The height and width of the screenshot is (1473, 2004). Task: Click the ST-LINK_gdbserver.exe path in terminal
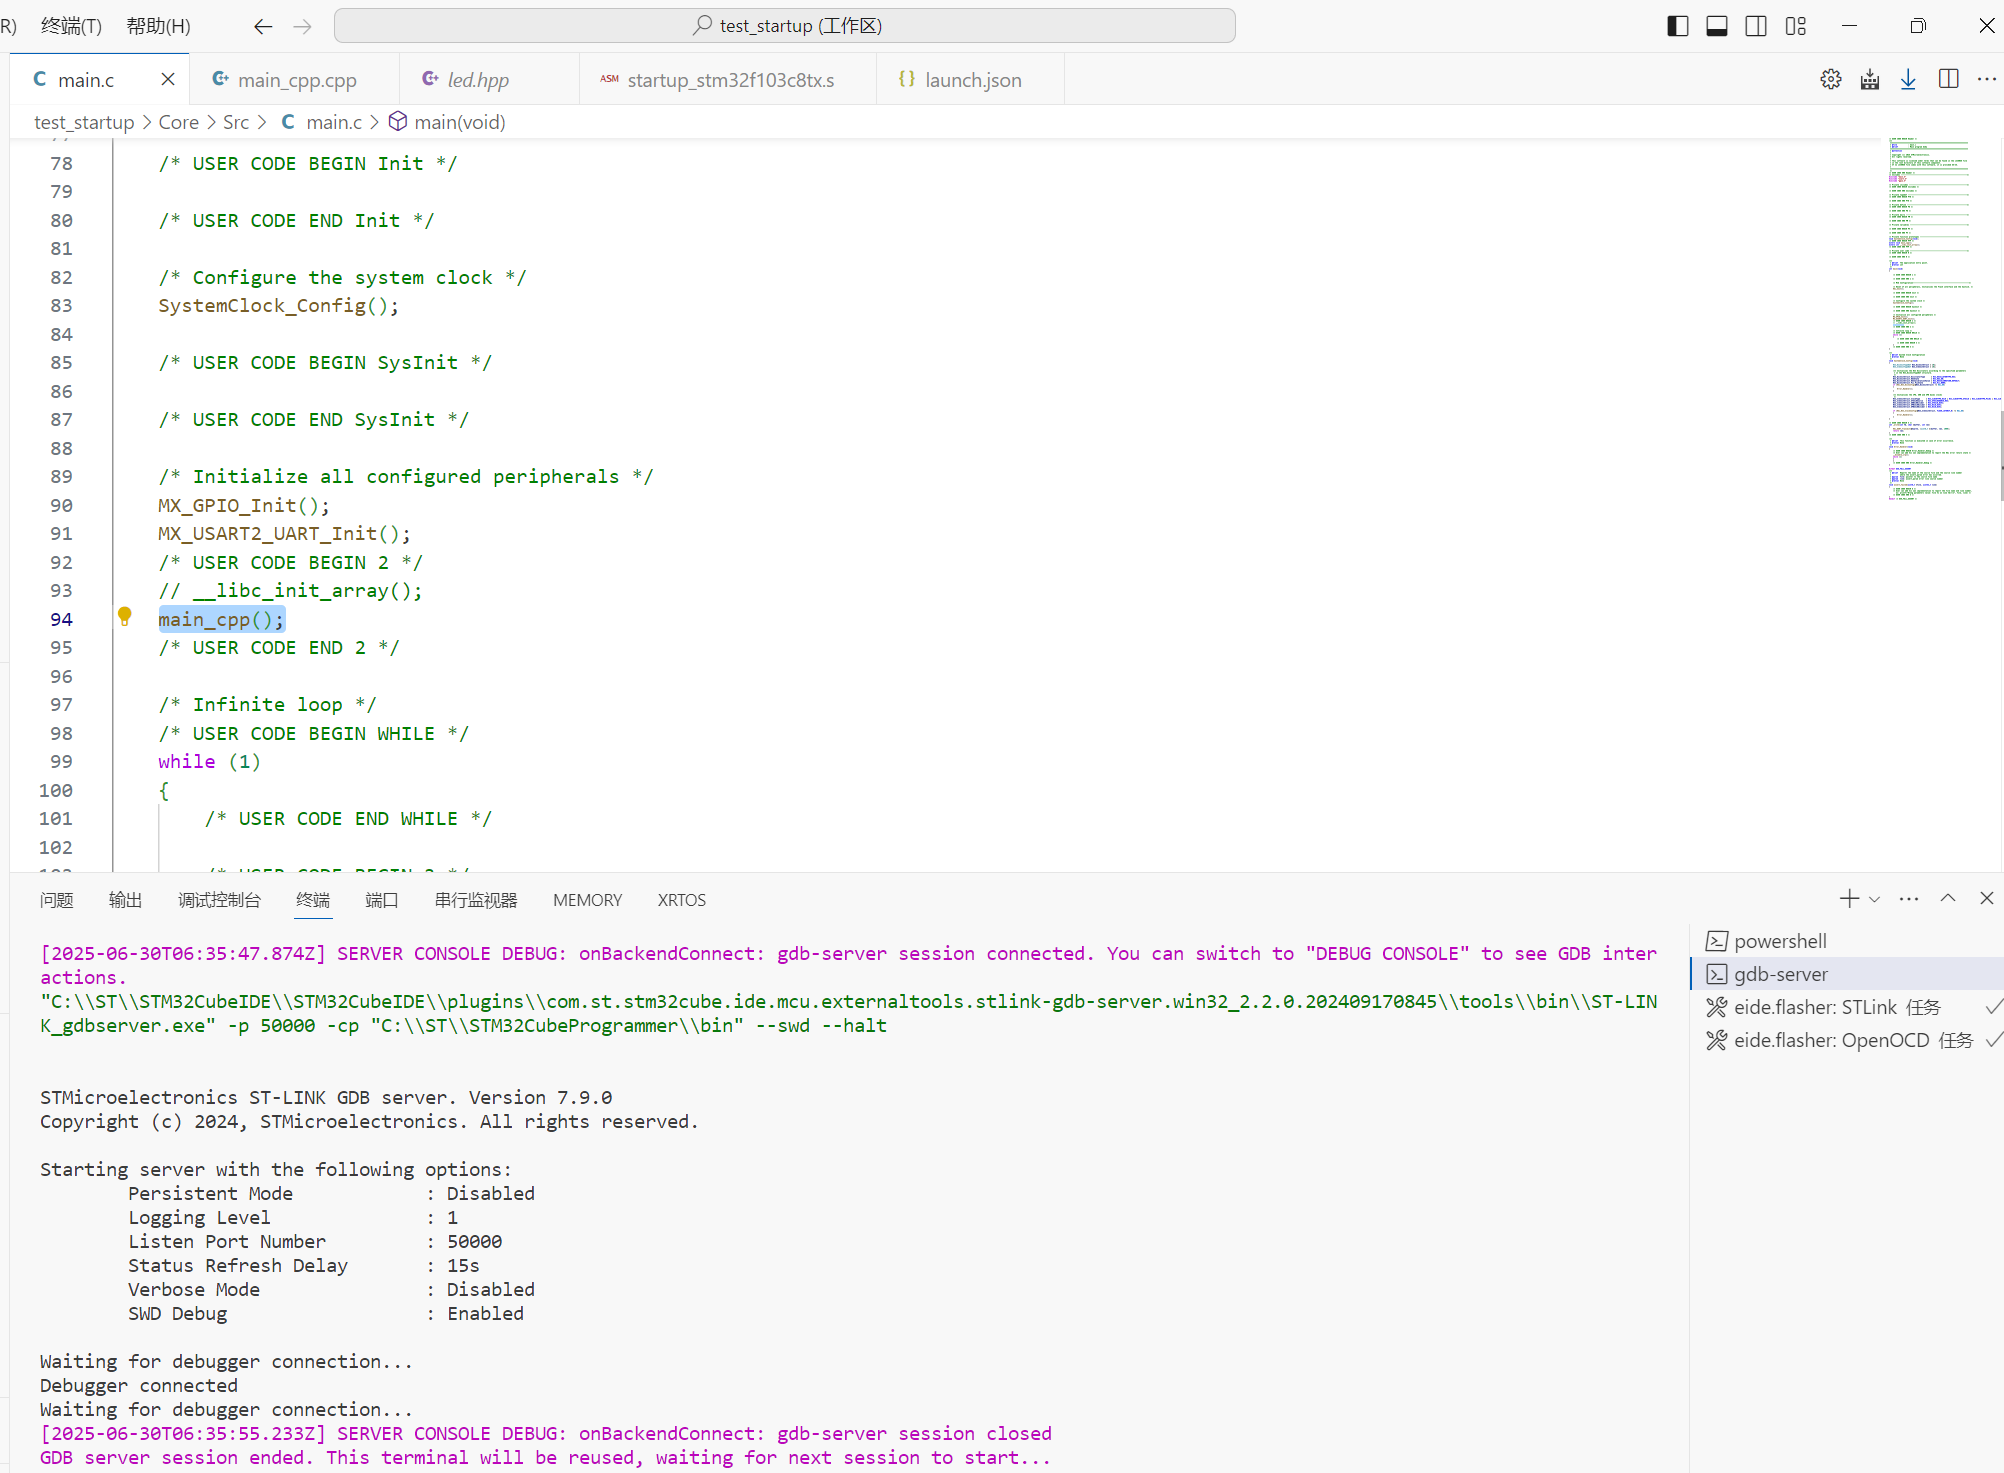click(x=849, y=1013)
